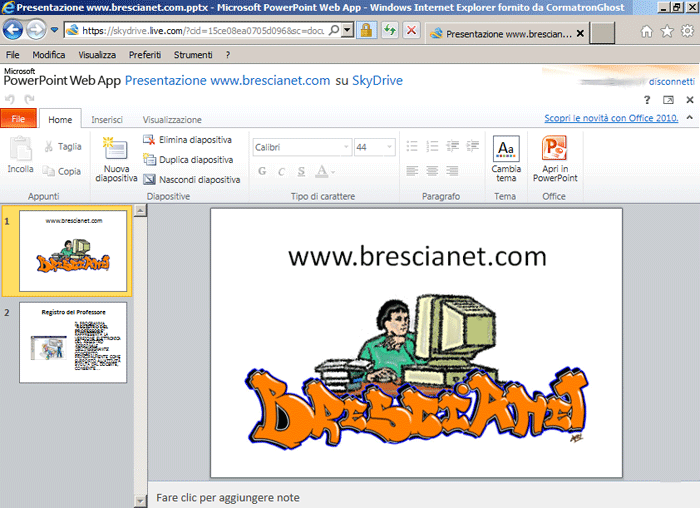This screenshot has height=508, width=700.
Task: Collapse the ribbon with caret arrow
Action: (690, 117)
